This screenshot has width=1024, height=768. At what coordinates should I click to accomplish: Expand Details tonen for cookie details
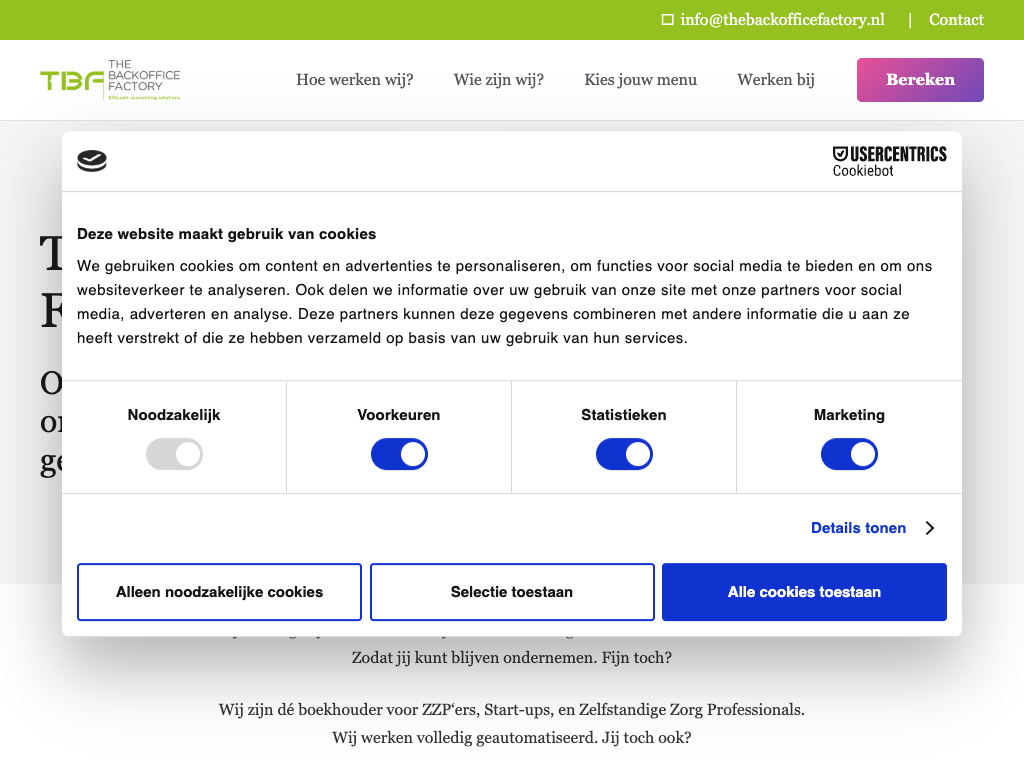click(x=858, y=528)
